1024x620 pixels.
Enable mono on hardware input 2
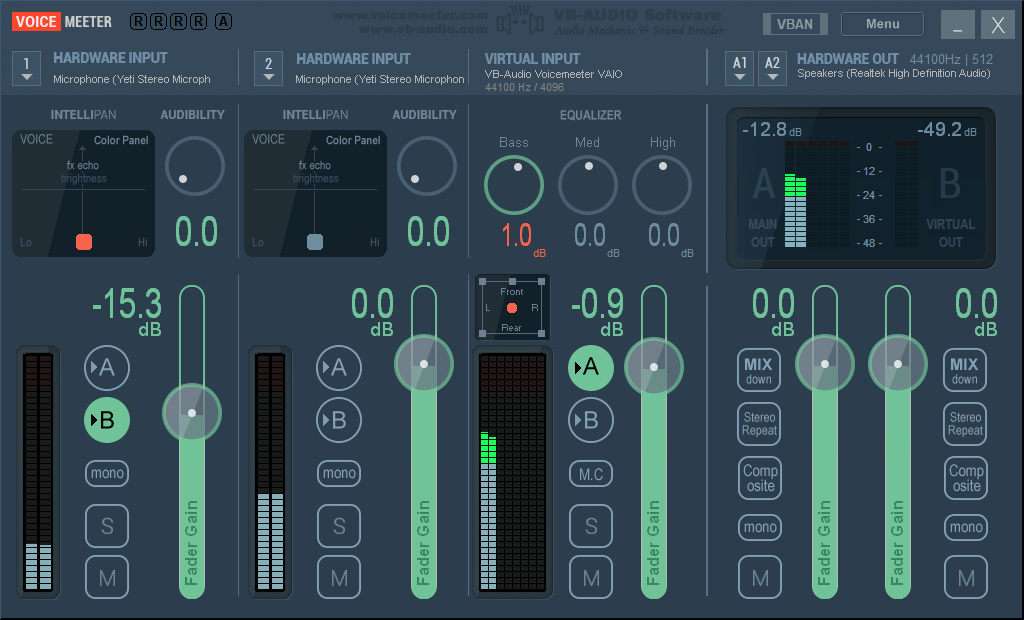(x=339, y=473)
